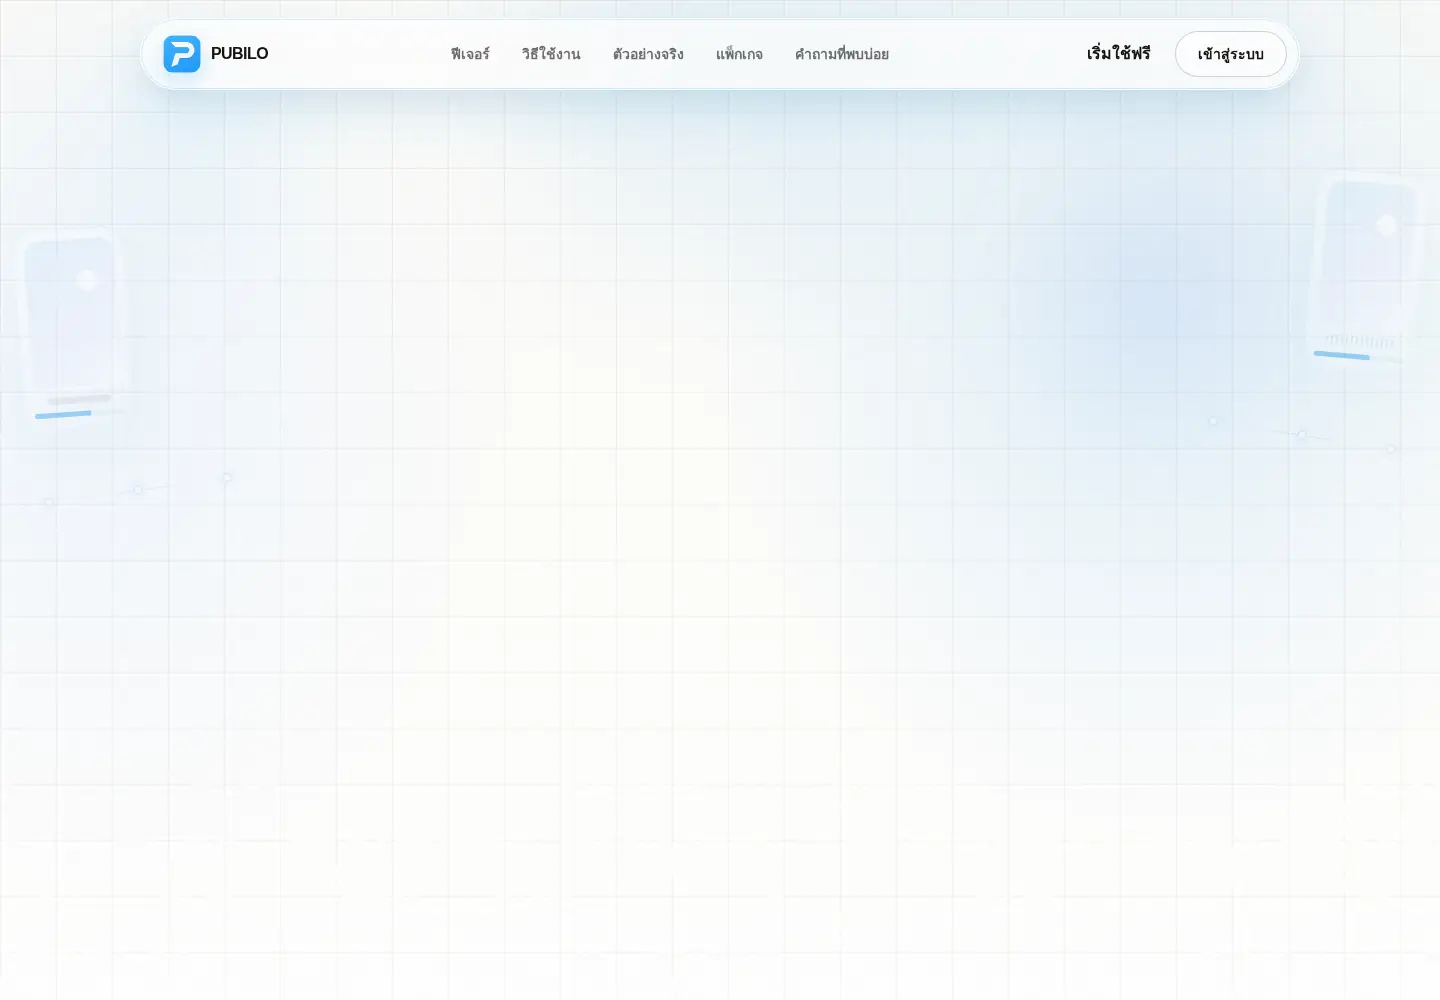The width and height of the screenshot is (1440, 1000).
Task: Click the blue Pubilo P logo icon
Action: pos(182,54)
